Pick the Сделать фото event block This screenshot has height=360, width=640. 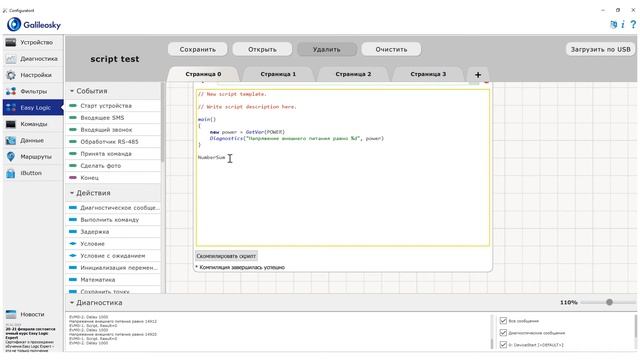[113, 166]
